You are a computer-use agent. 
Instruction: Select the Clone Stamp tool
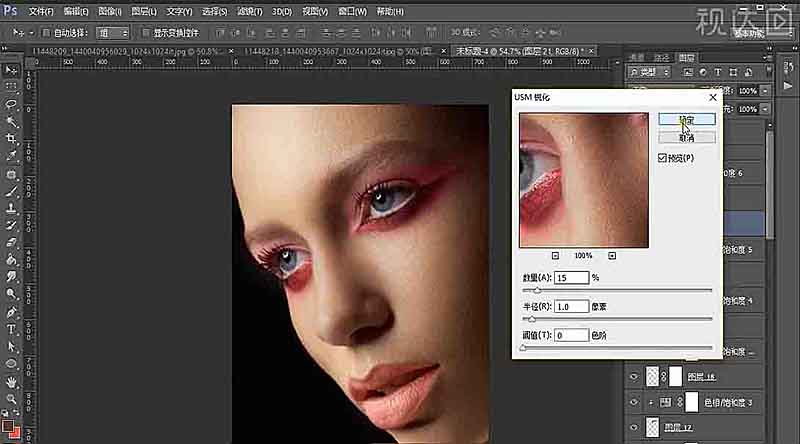[11, 208]
